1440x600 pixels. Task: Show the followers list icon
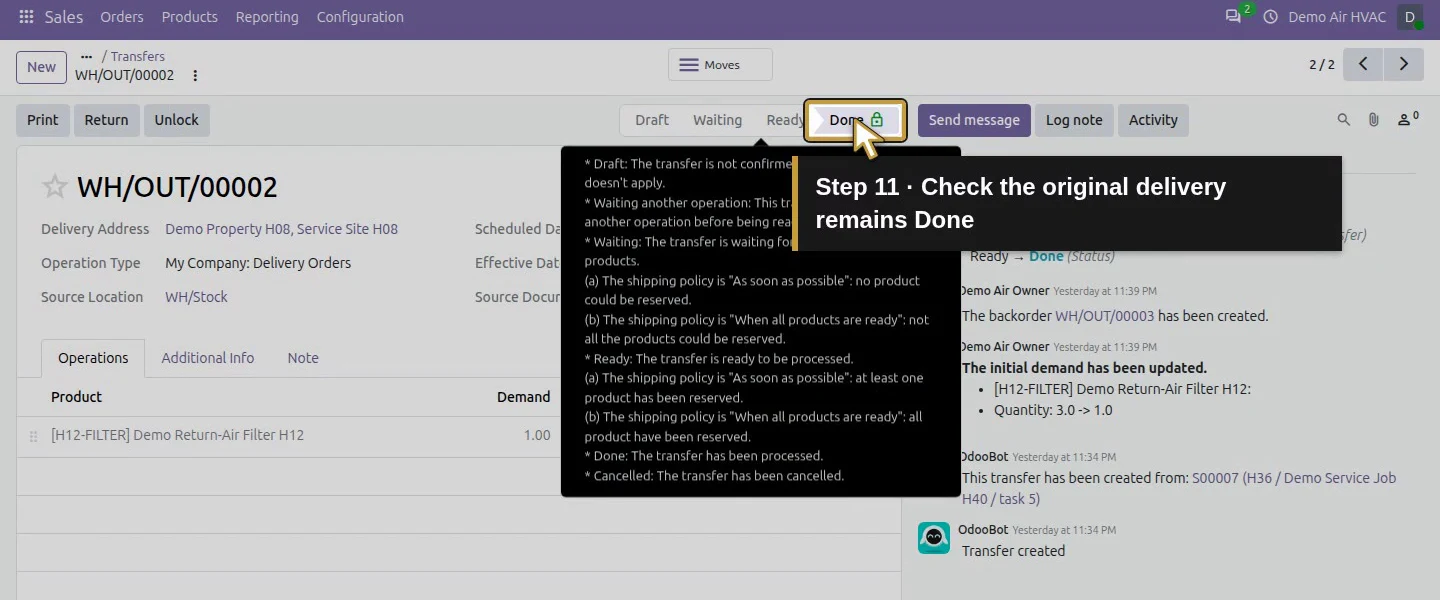(1407, 120)
